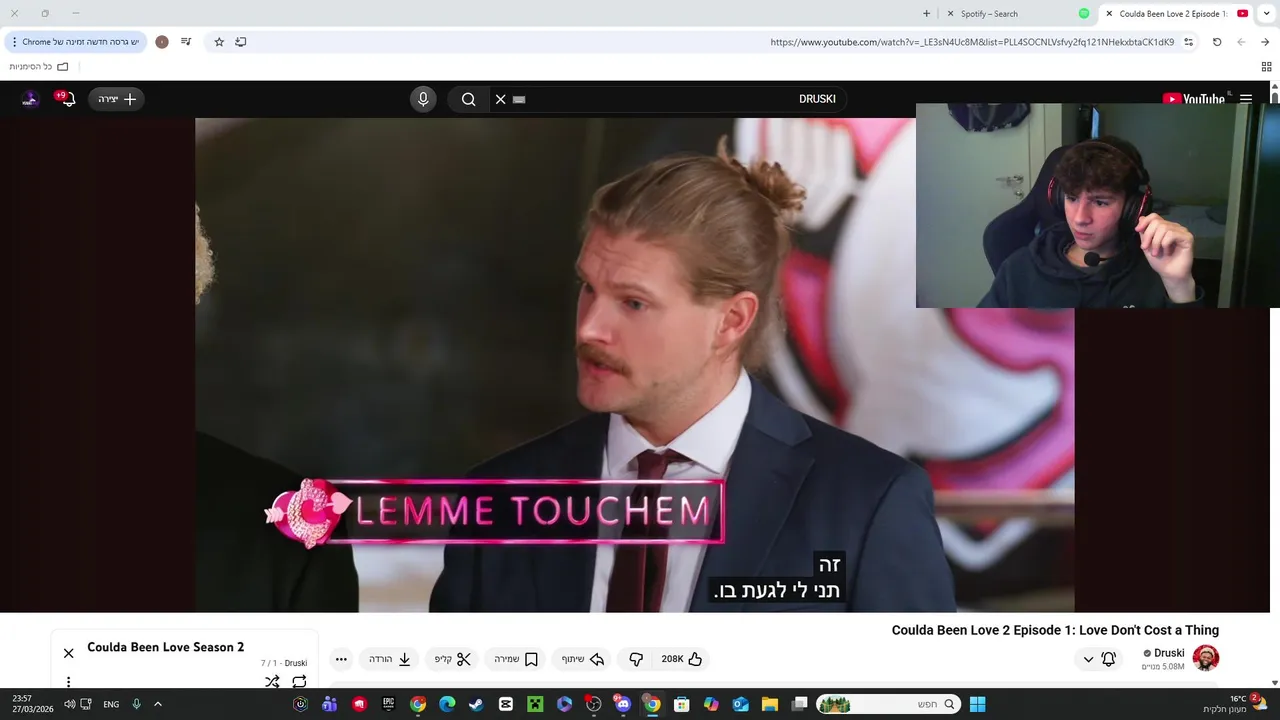Open Microsoft Edge from the taskbar
1280x720 pixels.
(x=447, y=705)
